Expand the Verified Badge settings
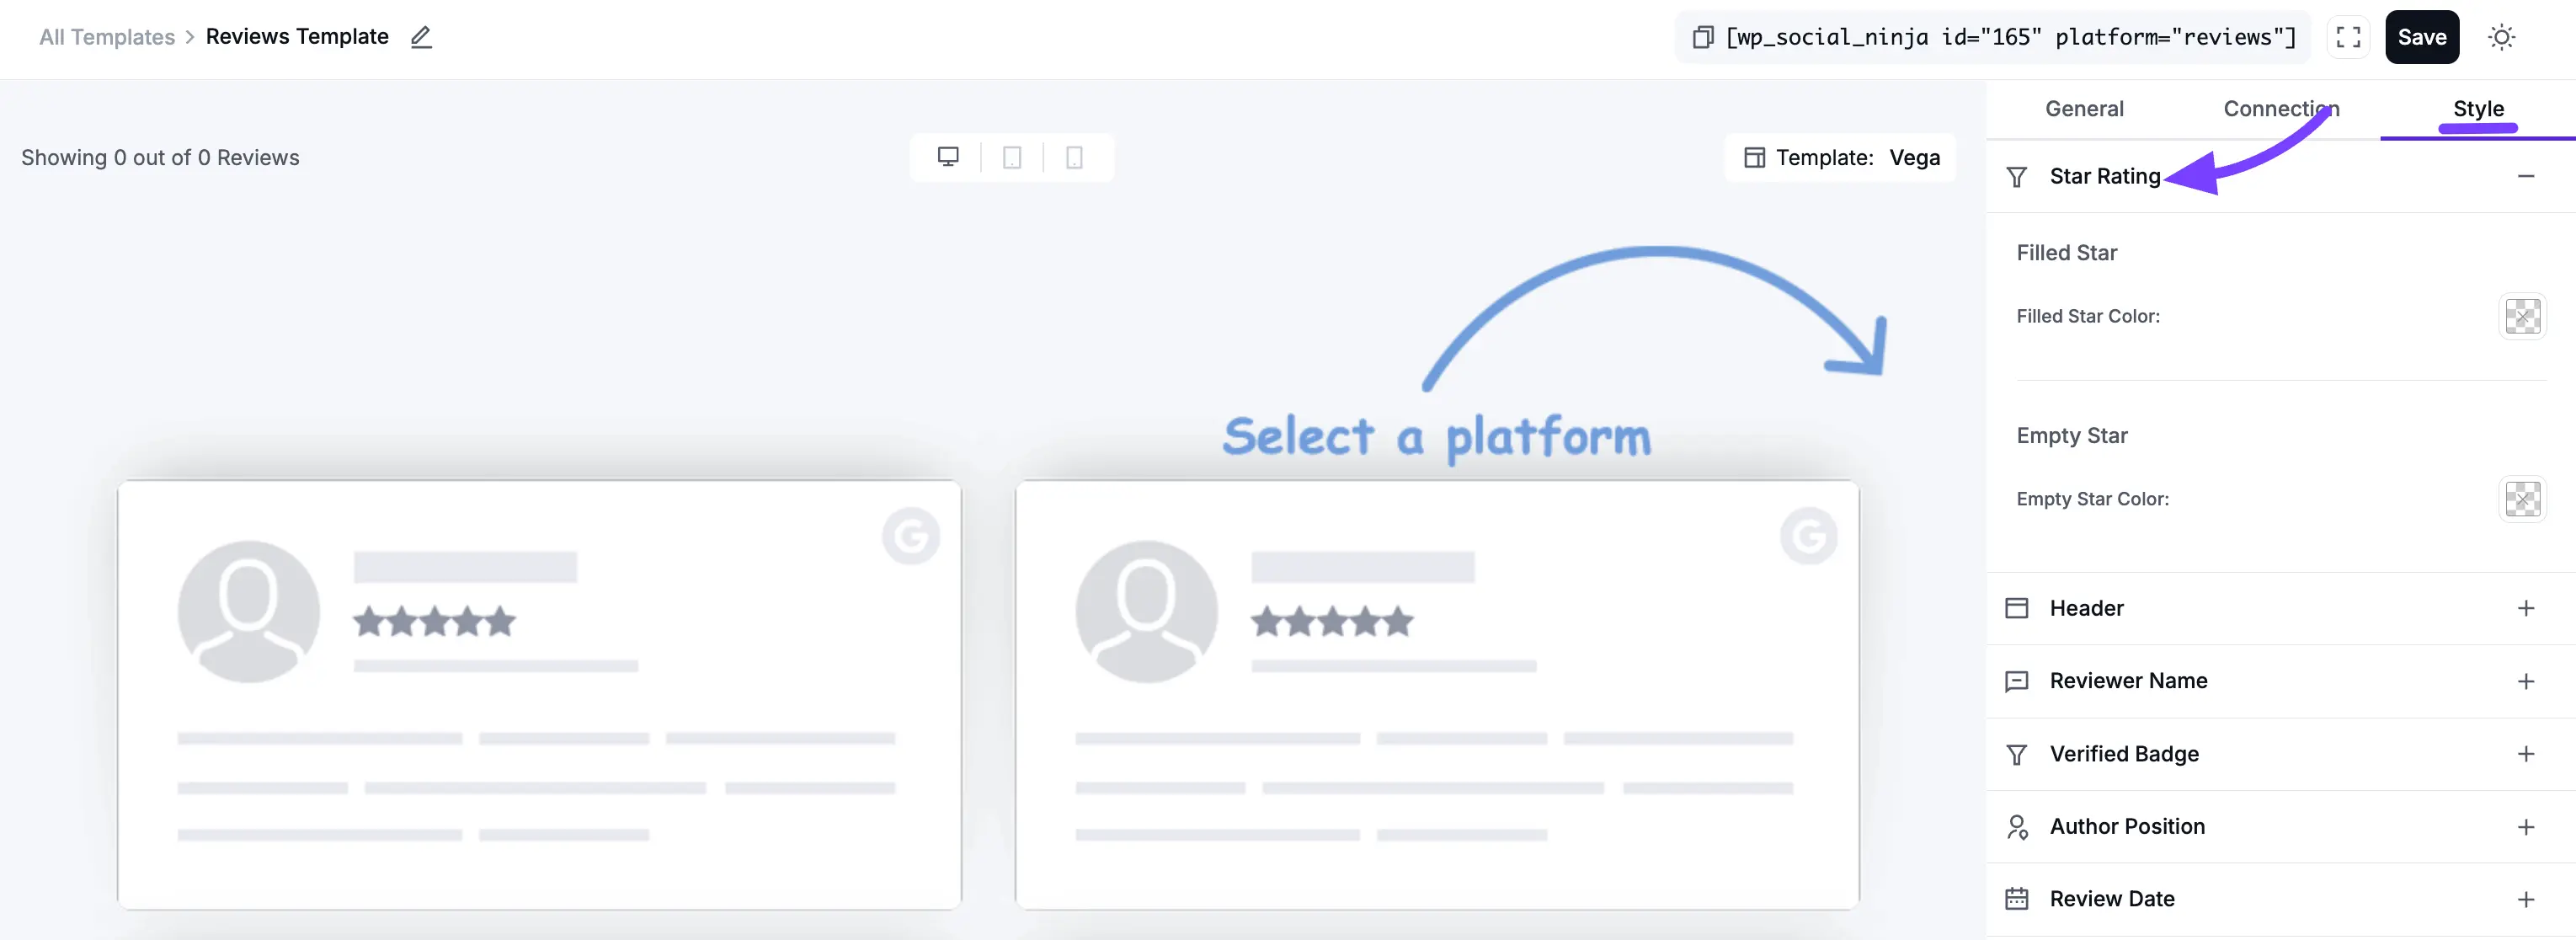The width and height of the screenshot is (2576, 940). click(x=2528, y=754)
